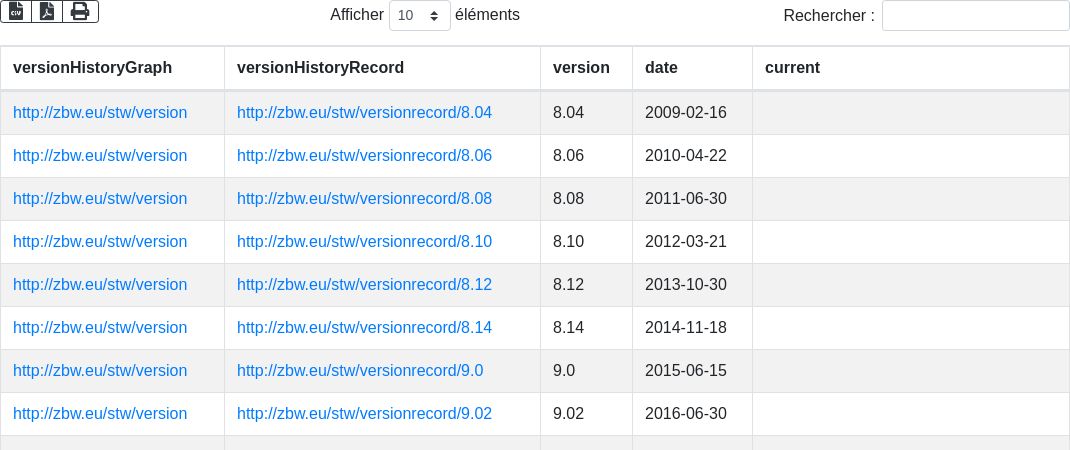
Task: Visit the versionrecord/8.12 link
Action: (364, 285)
